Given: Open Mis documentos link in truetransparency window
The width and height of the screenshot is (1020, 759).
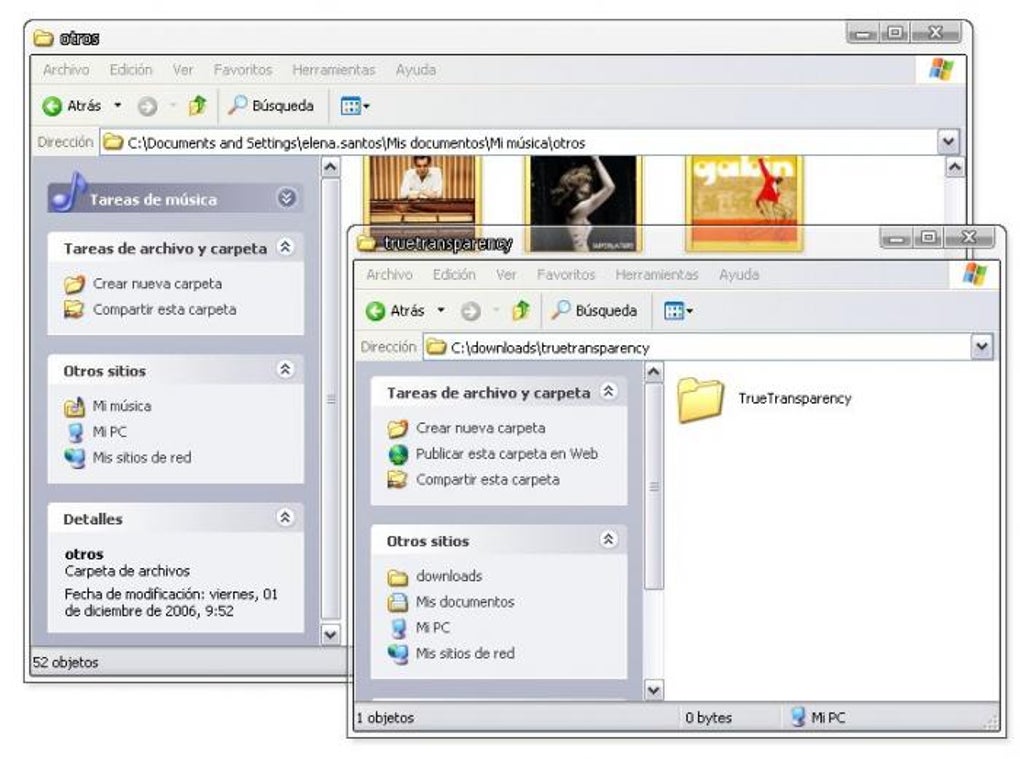Looking at the screenshot, I should point(465,602).
